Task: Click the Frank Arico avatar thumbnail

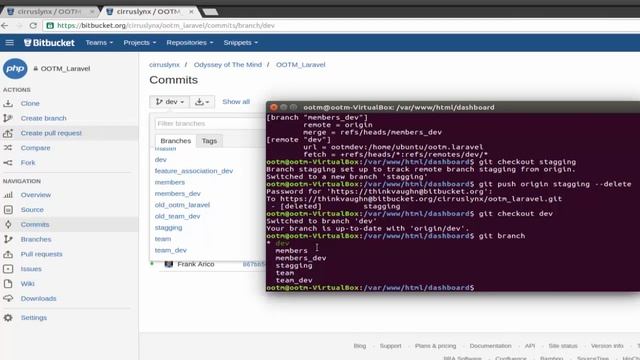Action: 169,264
